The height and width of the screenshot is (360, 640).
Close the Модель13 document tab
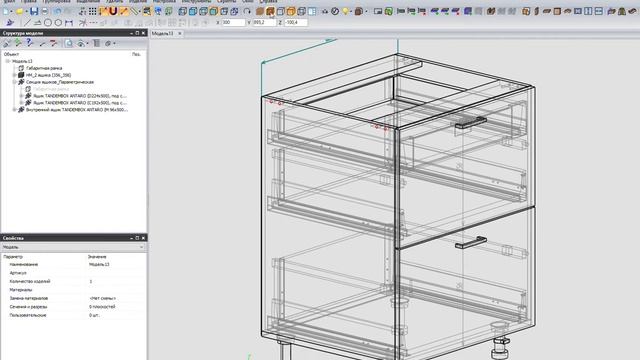tap(180, 33)
